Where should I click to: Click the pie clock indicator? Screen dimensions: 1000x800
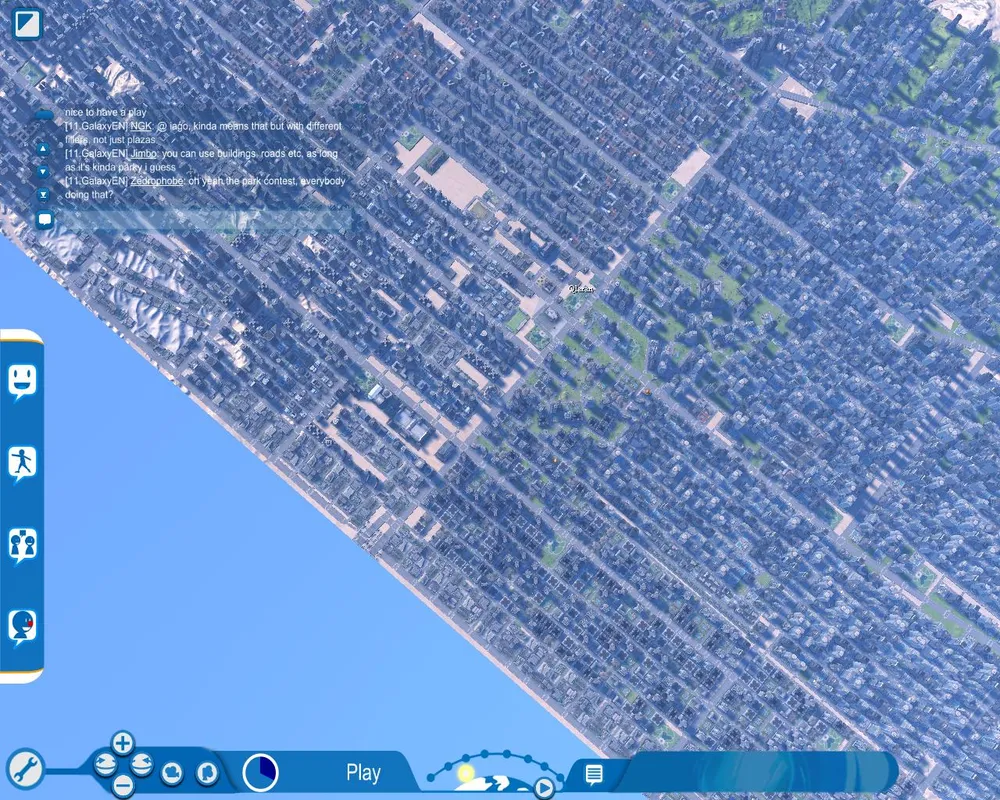[x=261, y=772]
